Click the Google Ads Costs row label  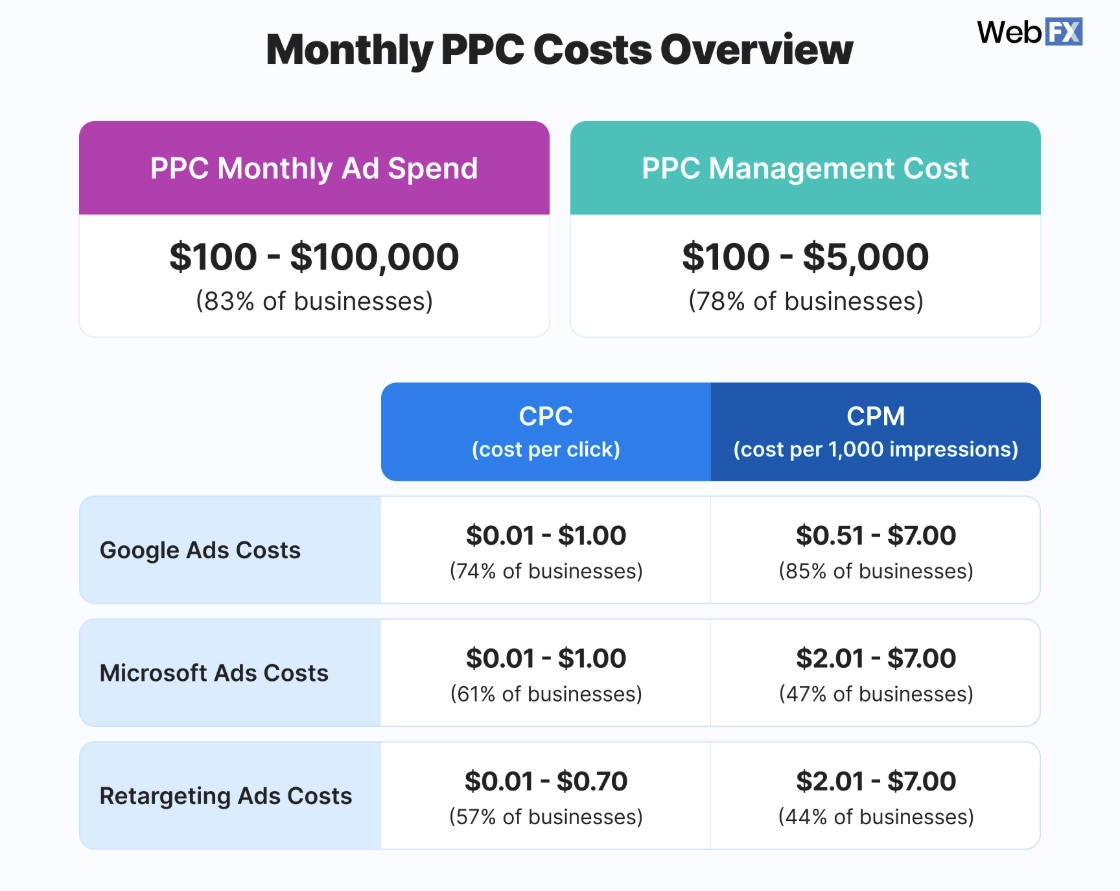pos(200,550)
